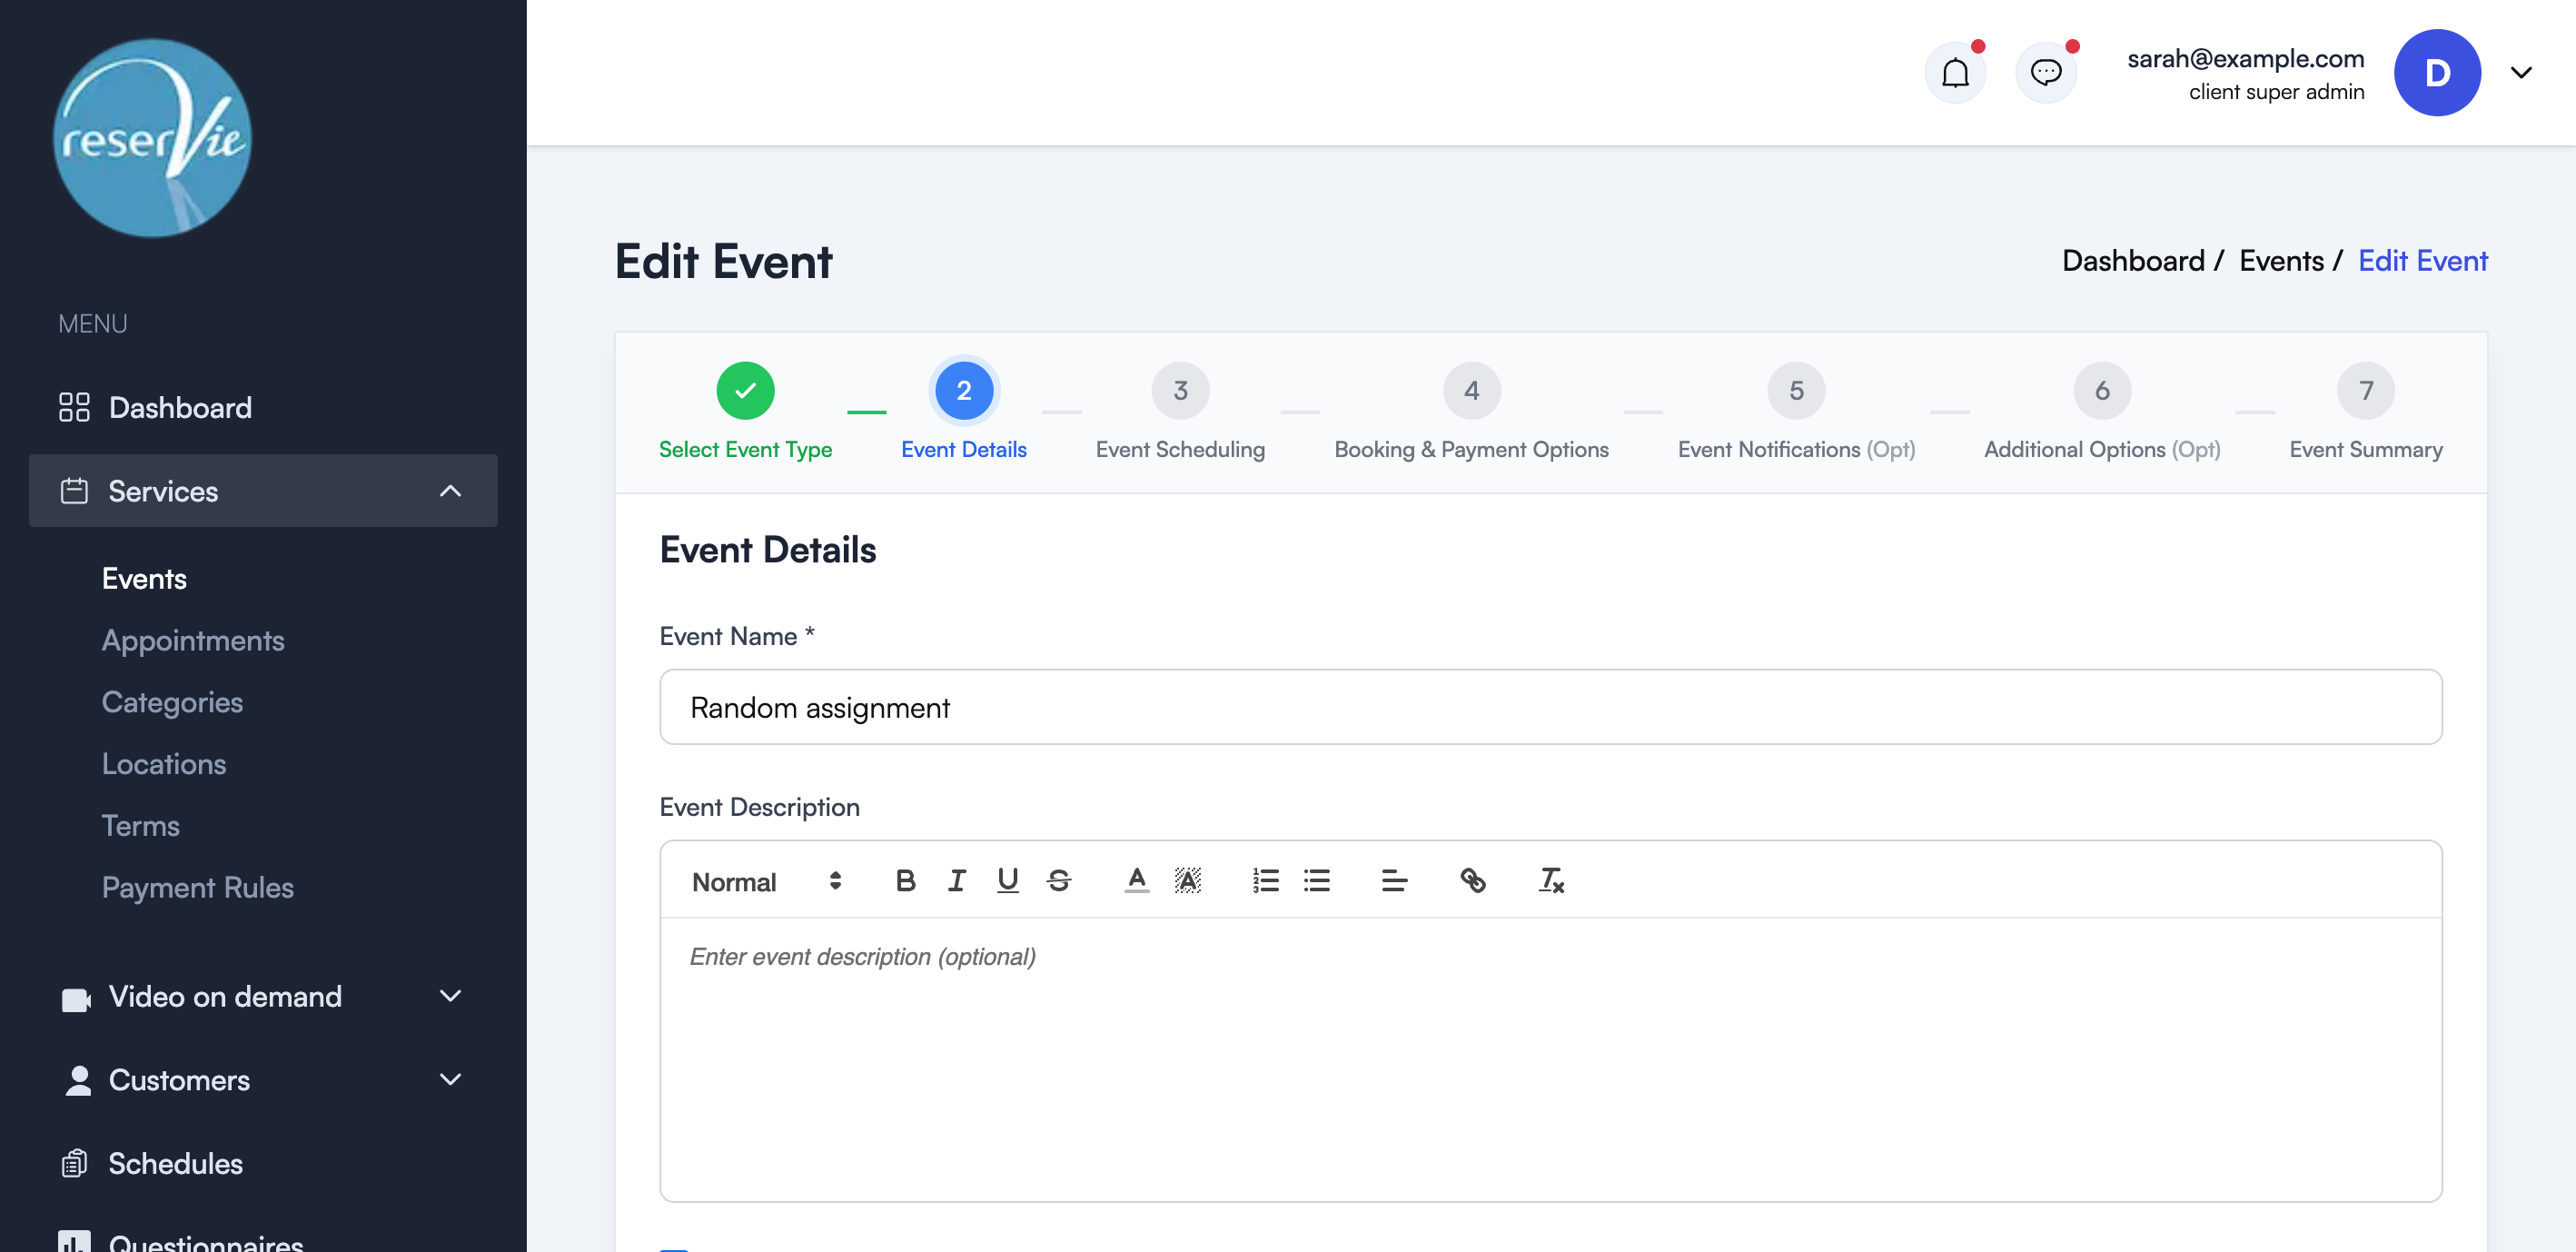Insert a bullet list
The width and height of the screenshot is (2576, 1252).
(1317, 881)
